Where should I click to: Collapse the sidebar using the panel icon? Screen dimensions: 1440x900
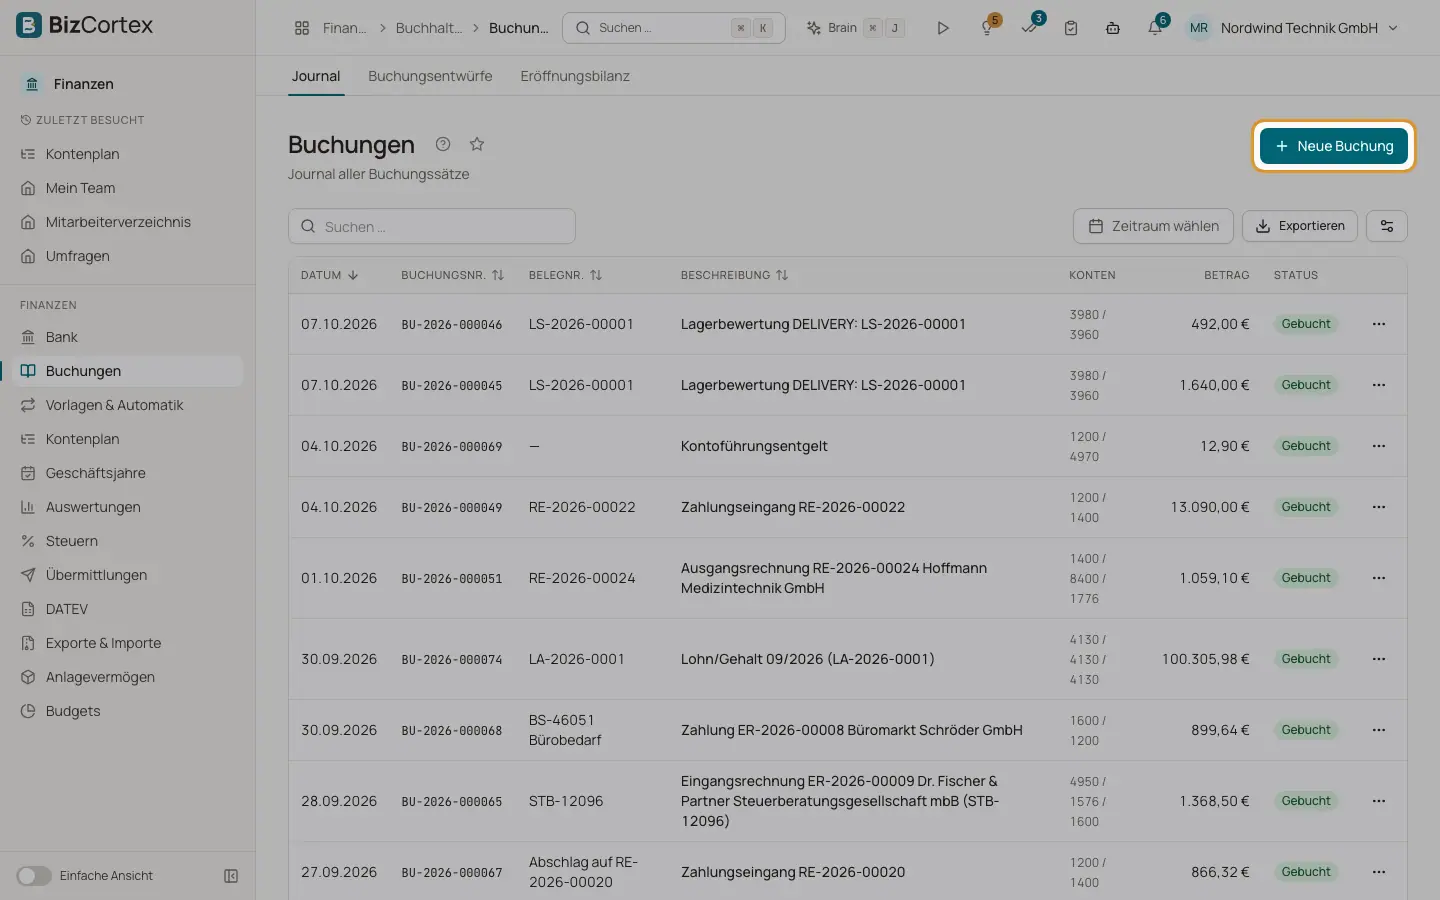click(x=231, y=876)
